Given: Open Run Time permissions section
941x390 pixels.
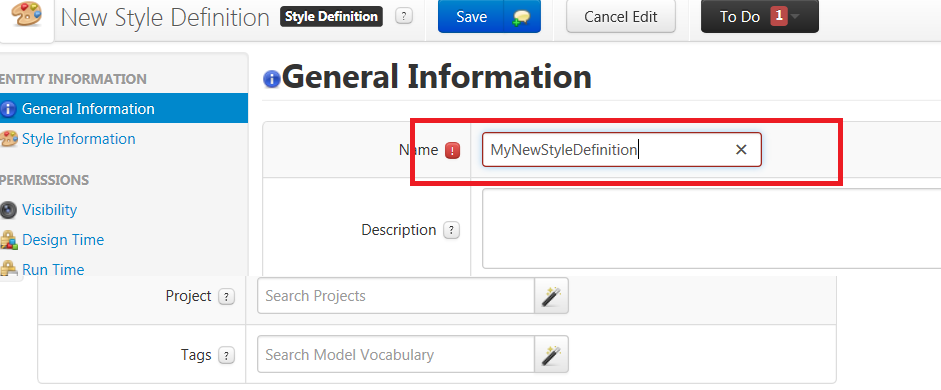Looking at the screenshot, I should (53, 269).
